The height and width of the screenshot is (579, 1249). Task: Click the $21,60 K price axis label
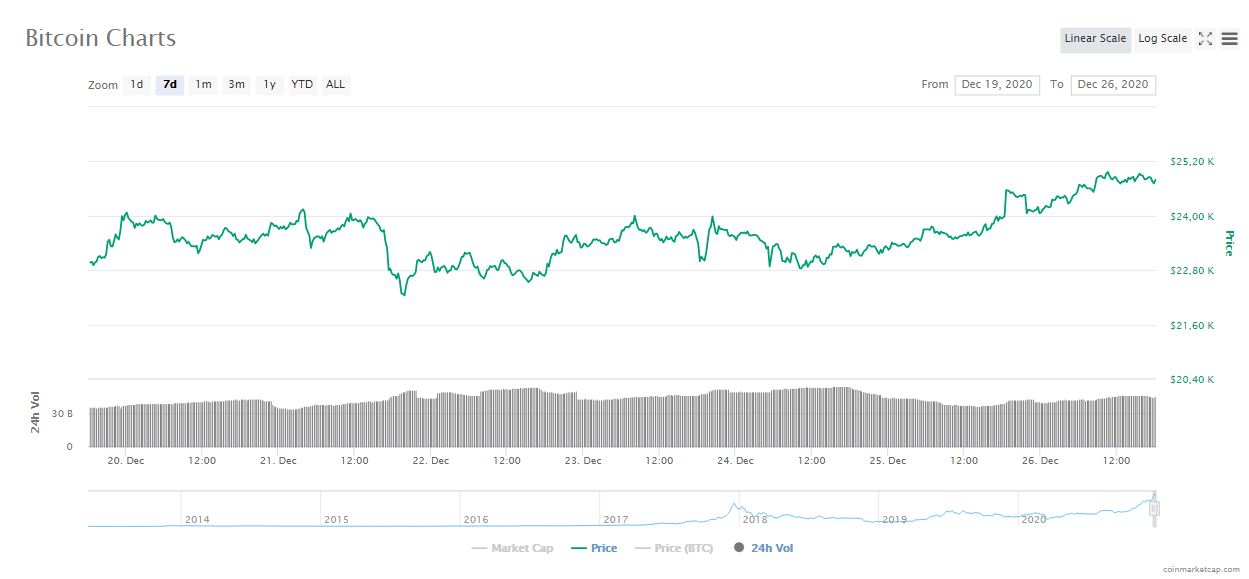[x=1192, y=325]
